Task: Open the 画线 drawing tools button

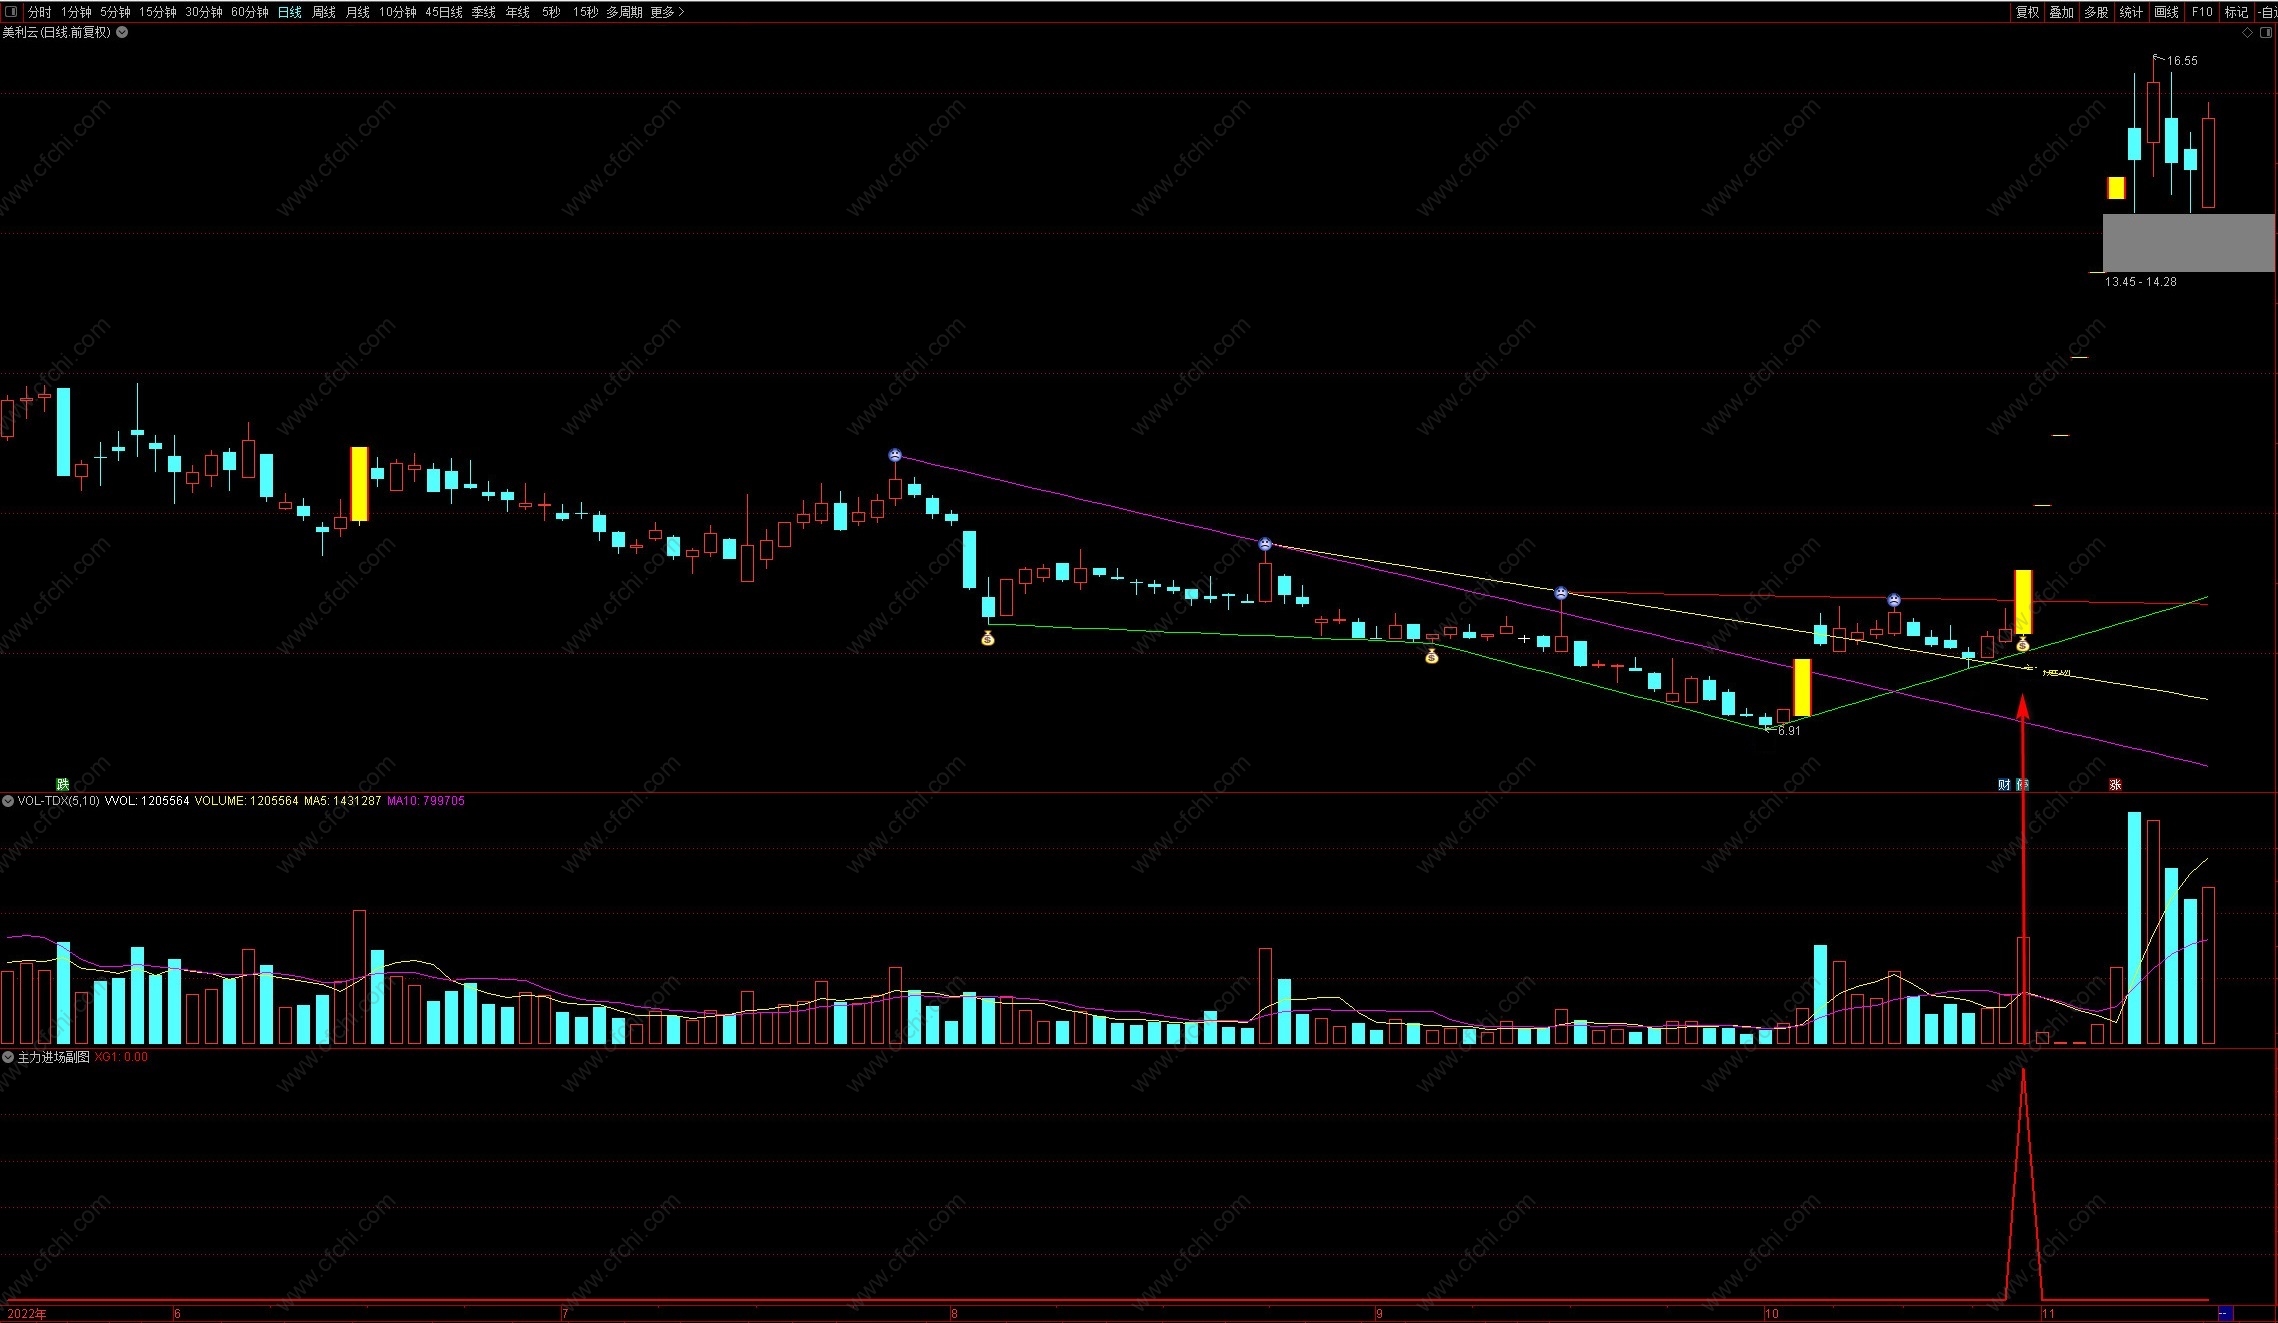Action: tap(2166, 12)
